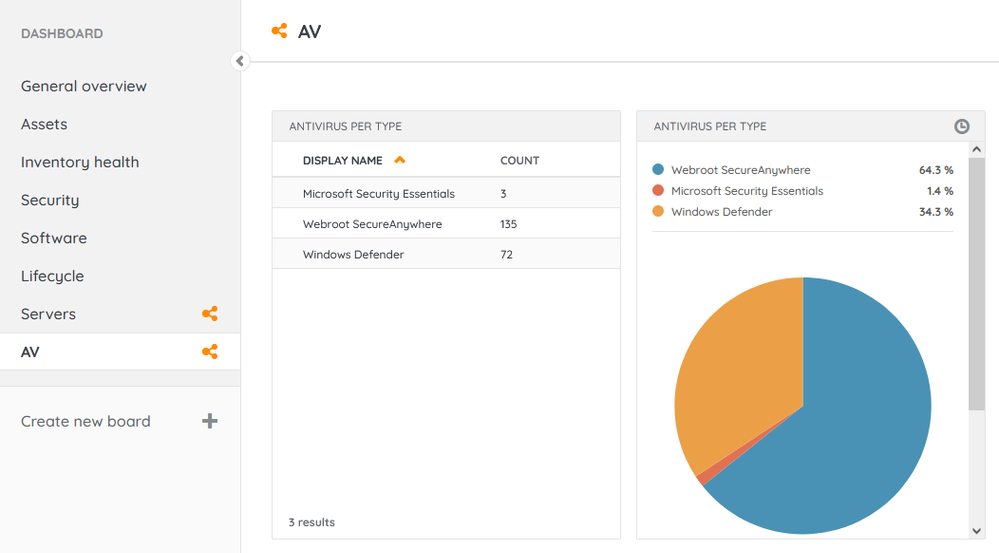Toggle Webroot SecureAnywhere blue legend dot
The width and height of the screenshot is (999, 553).
point(658,170)
